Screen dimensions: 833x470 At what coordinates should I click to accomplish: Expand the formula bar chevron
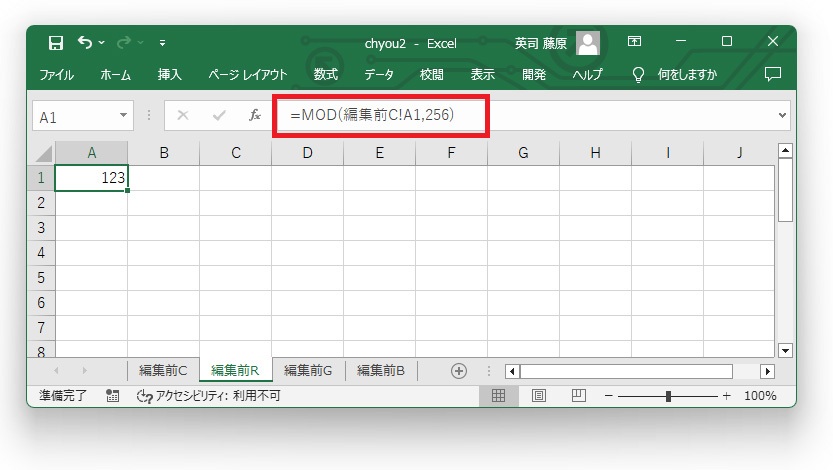point(782,116)
